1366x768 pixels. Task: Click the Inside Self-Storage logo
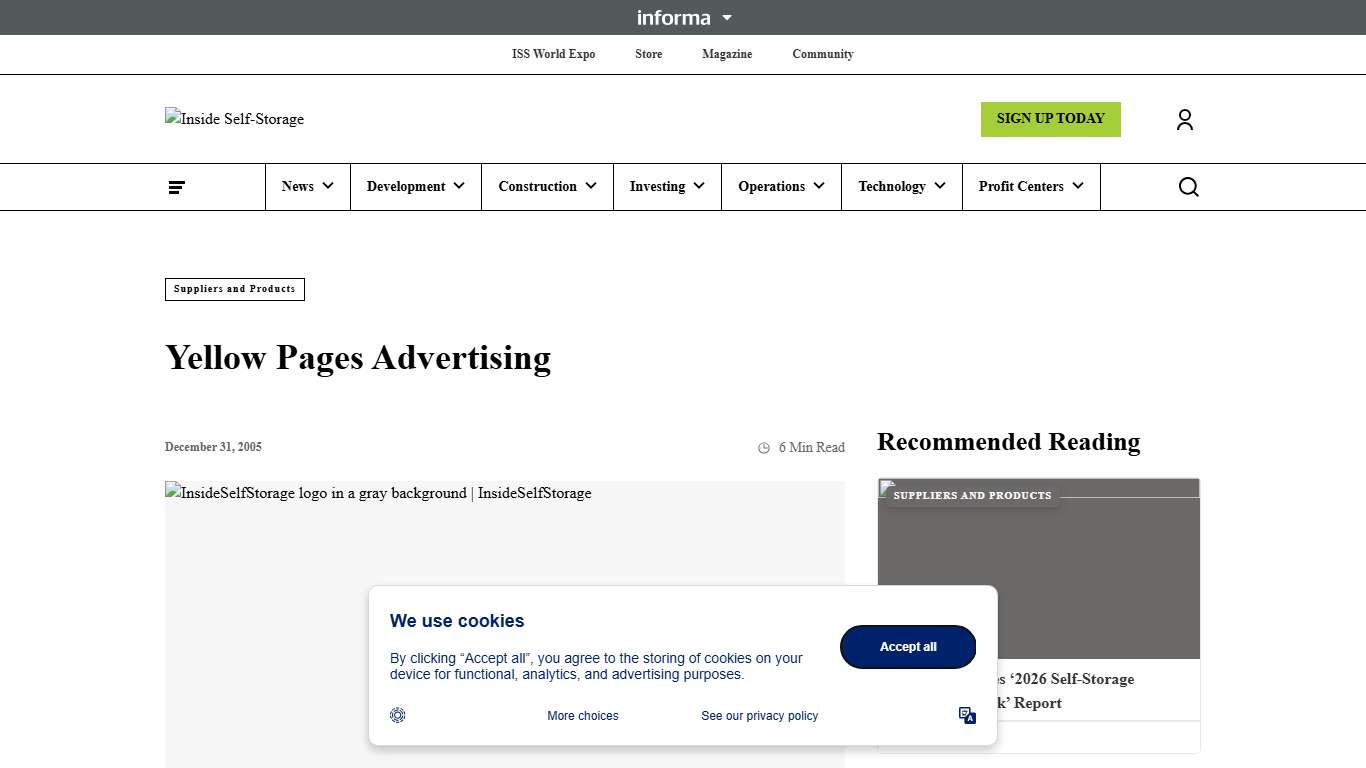pos(234,119)
